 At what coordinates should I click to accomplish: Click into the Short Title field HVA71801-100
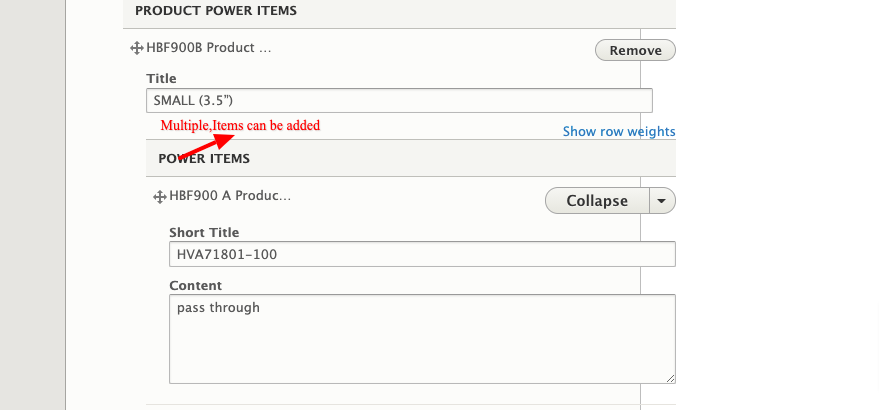tap(422, 254)
